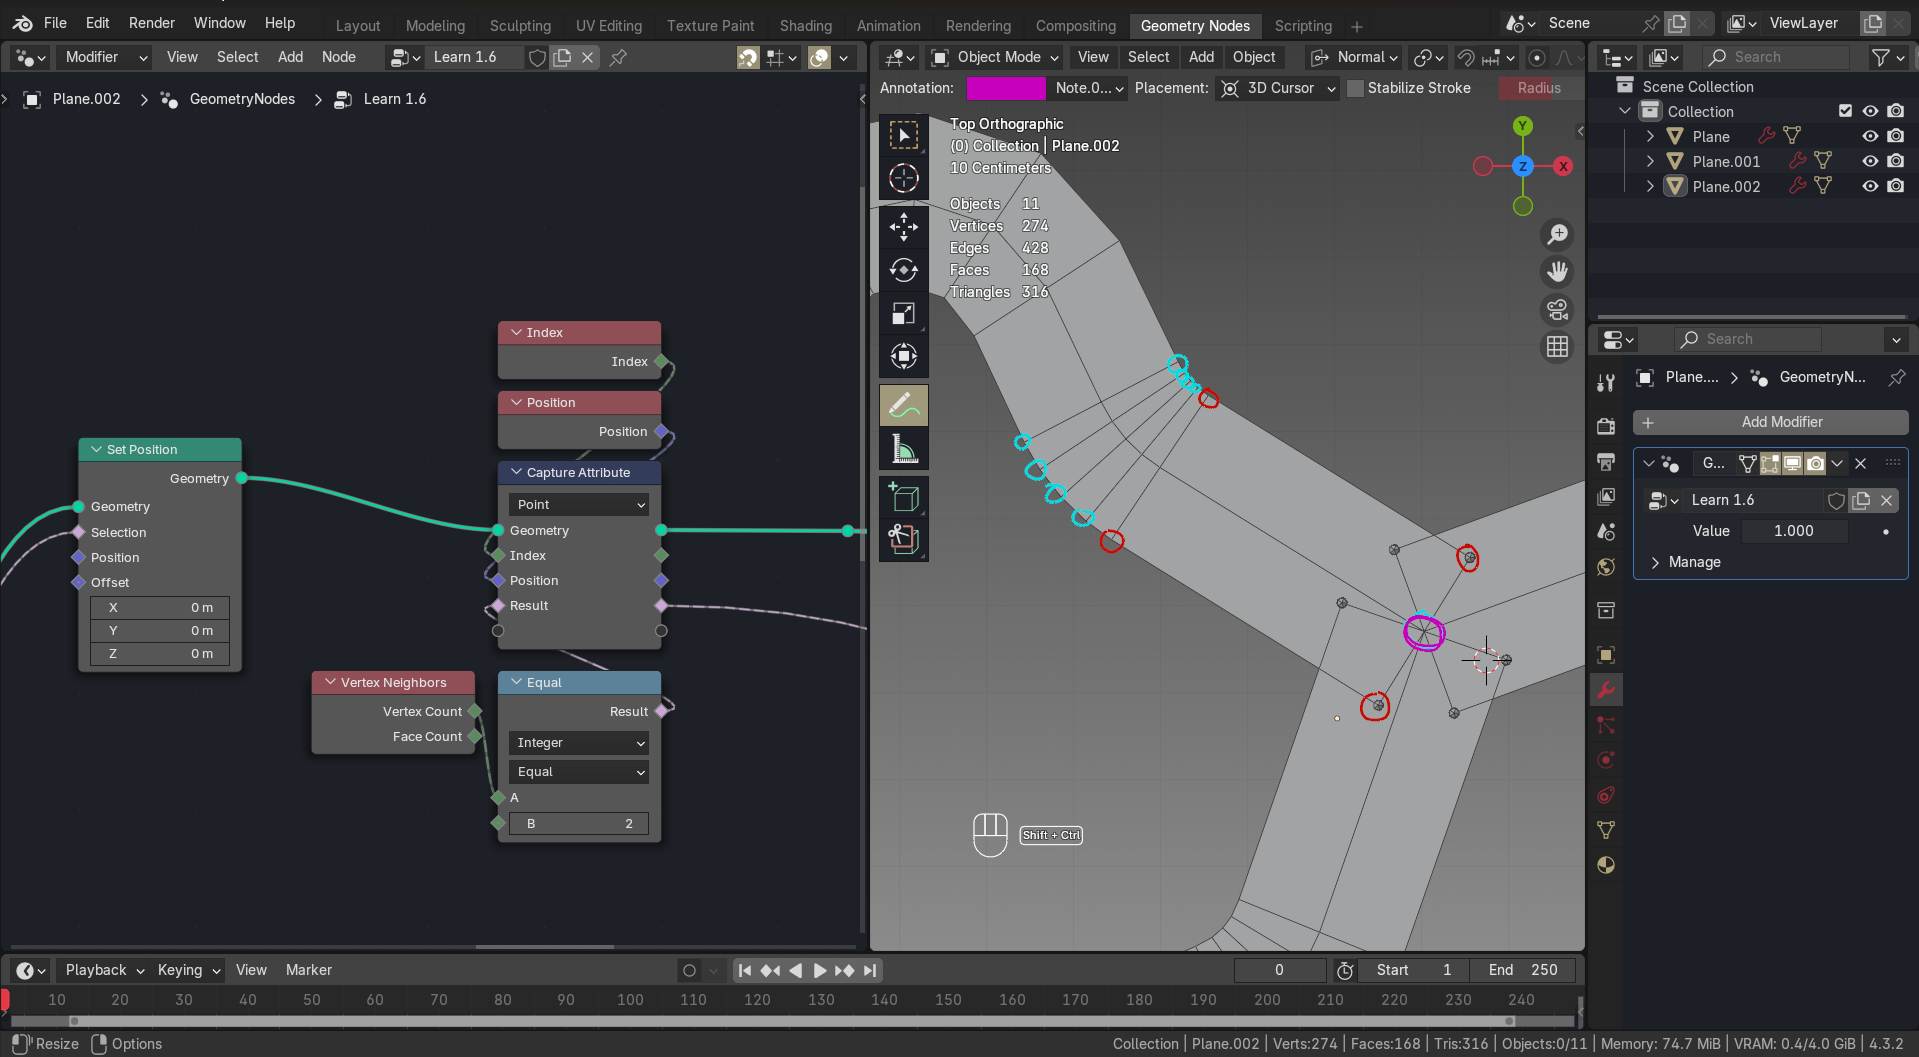The width and height of the screenshot is (1919, 1057).
Task: Click the B value field in Equal node
Action: coord(579,824)
